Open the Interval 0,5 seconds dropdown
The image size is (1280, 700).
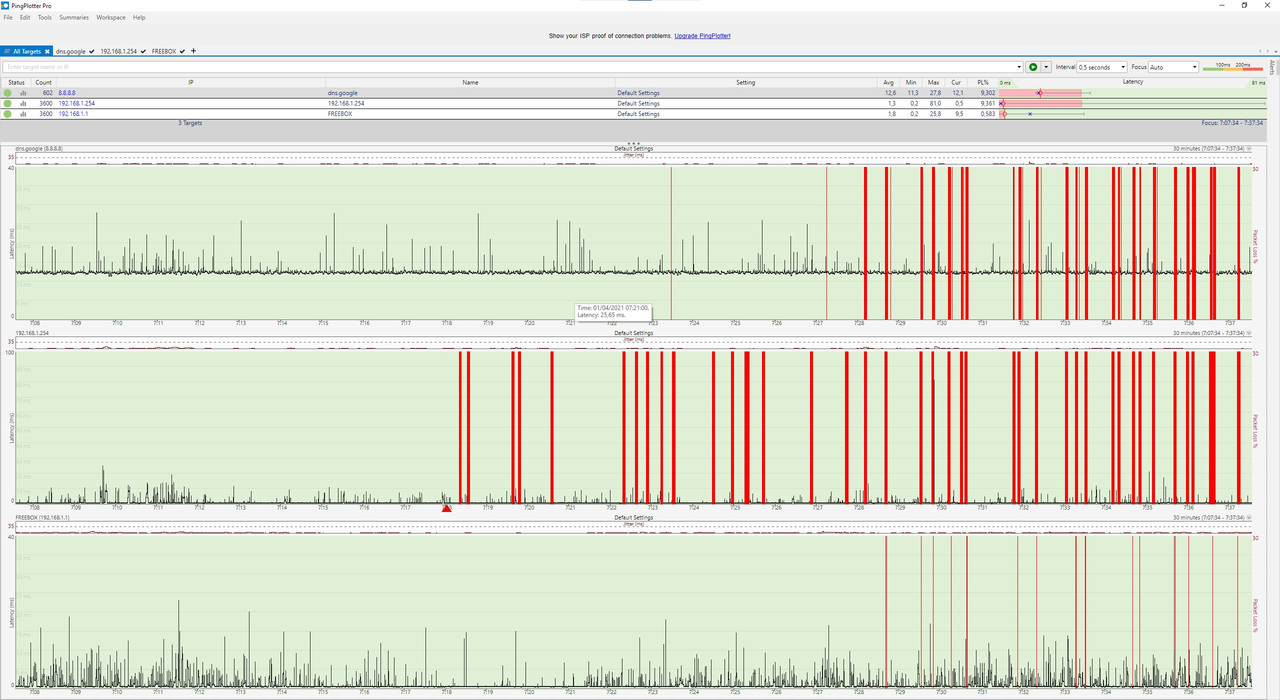pos(1102,67)
